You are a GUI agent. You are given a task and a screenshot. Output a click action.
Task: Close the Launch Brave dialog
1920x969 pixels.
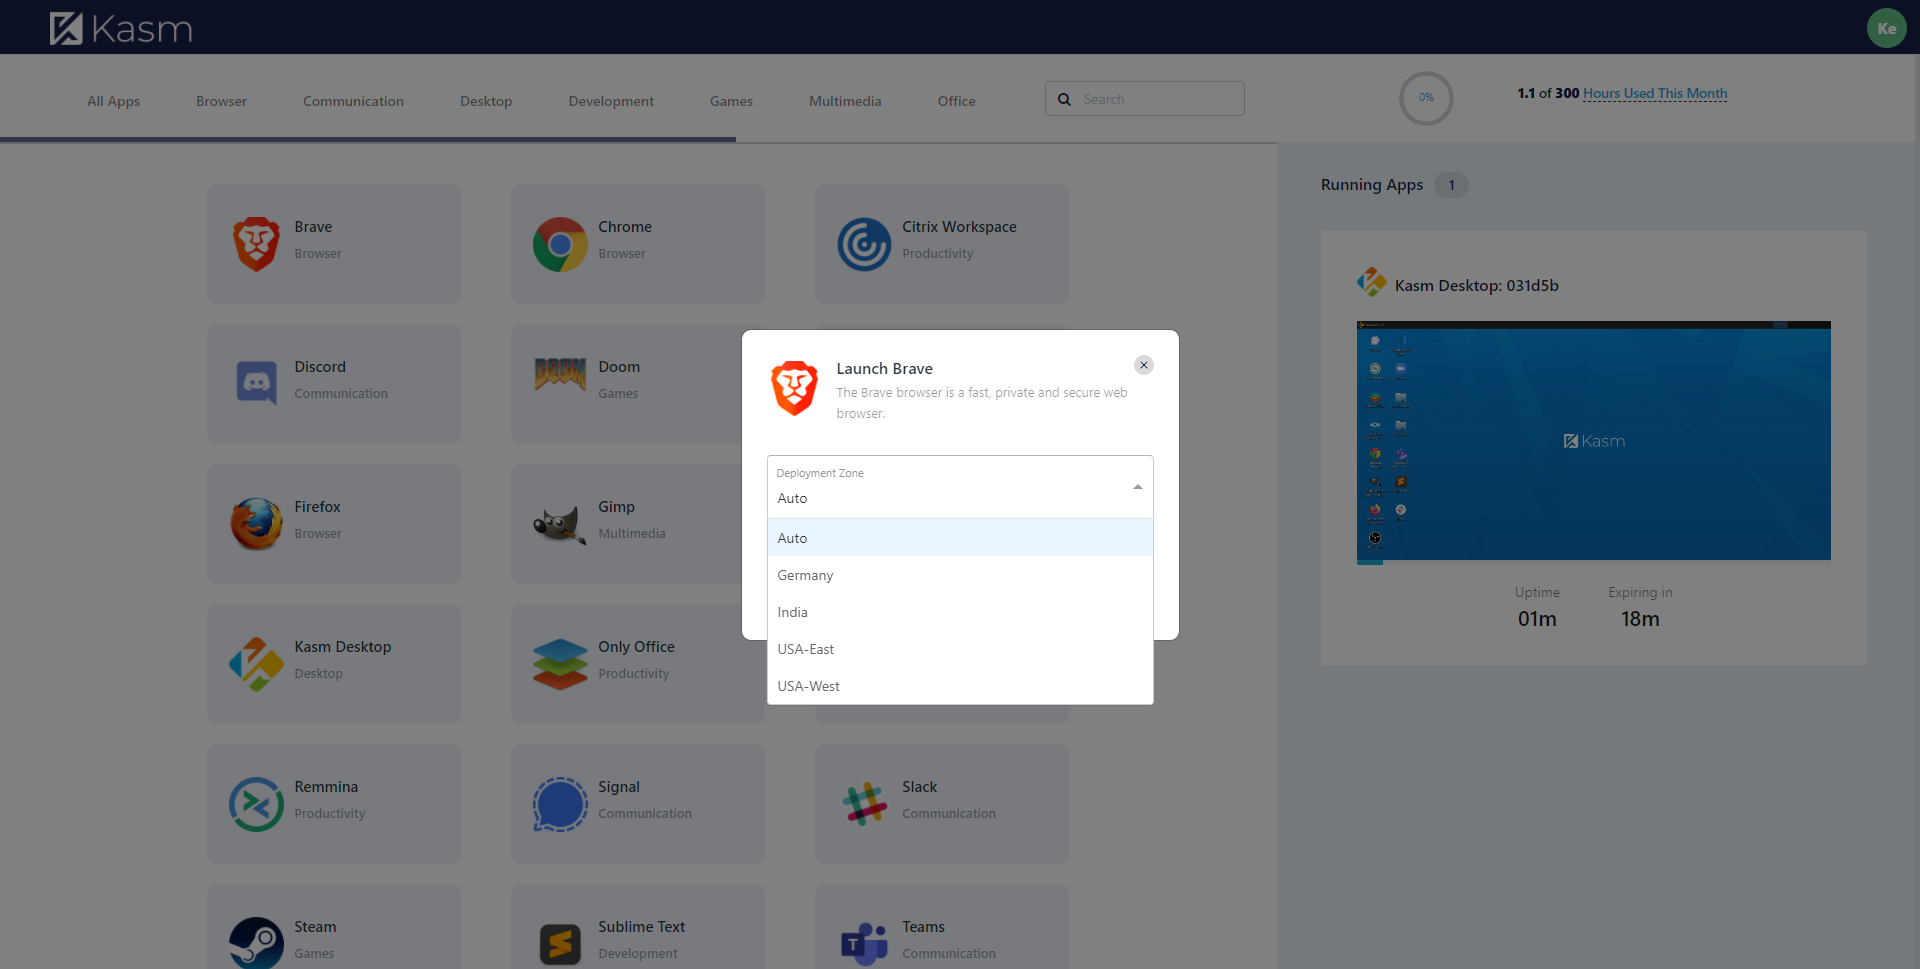coord(1144,365)
